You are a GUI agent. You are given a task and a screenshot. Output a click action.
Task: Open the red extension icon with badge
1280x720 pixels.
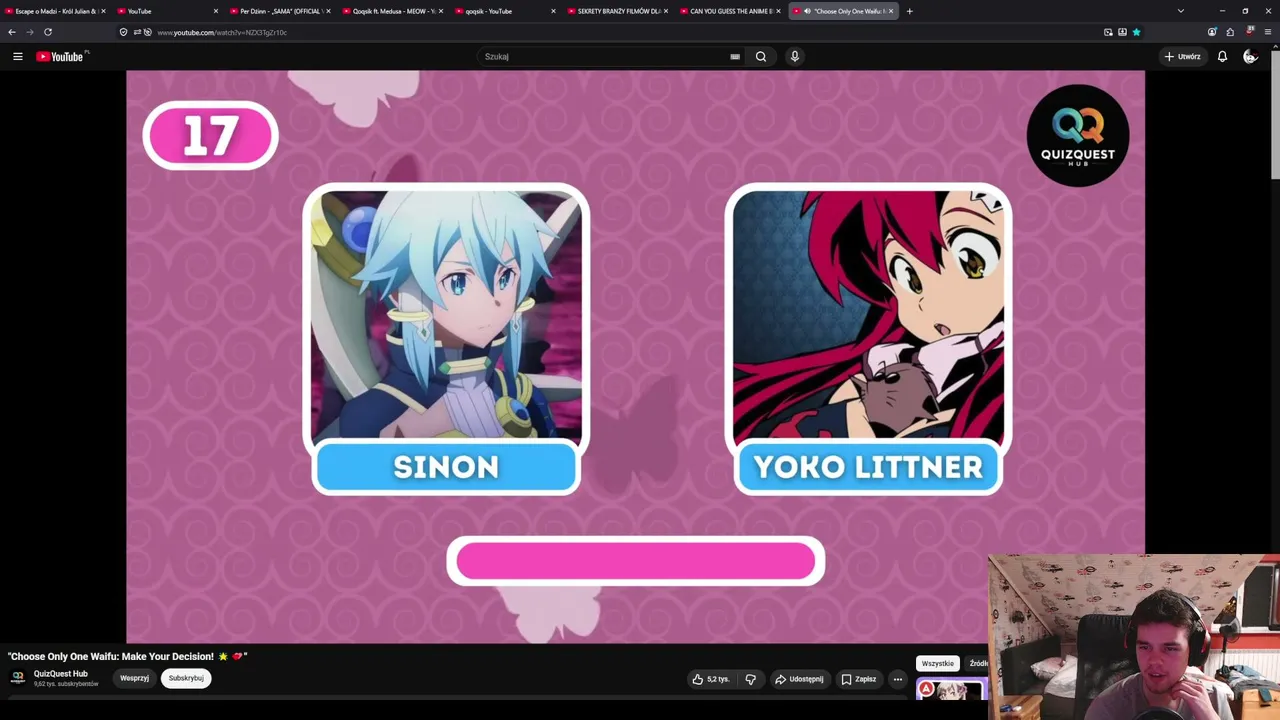1249,32
